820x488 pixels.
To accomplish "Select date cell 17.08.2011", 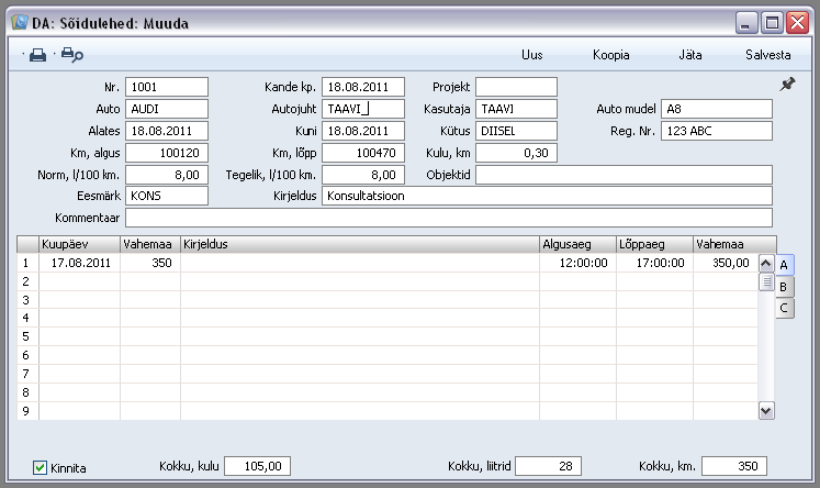I will pos(79,263).
